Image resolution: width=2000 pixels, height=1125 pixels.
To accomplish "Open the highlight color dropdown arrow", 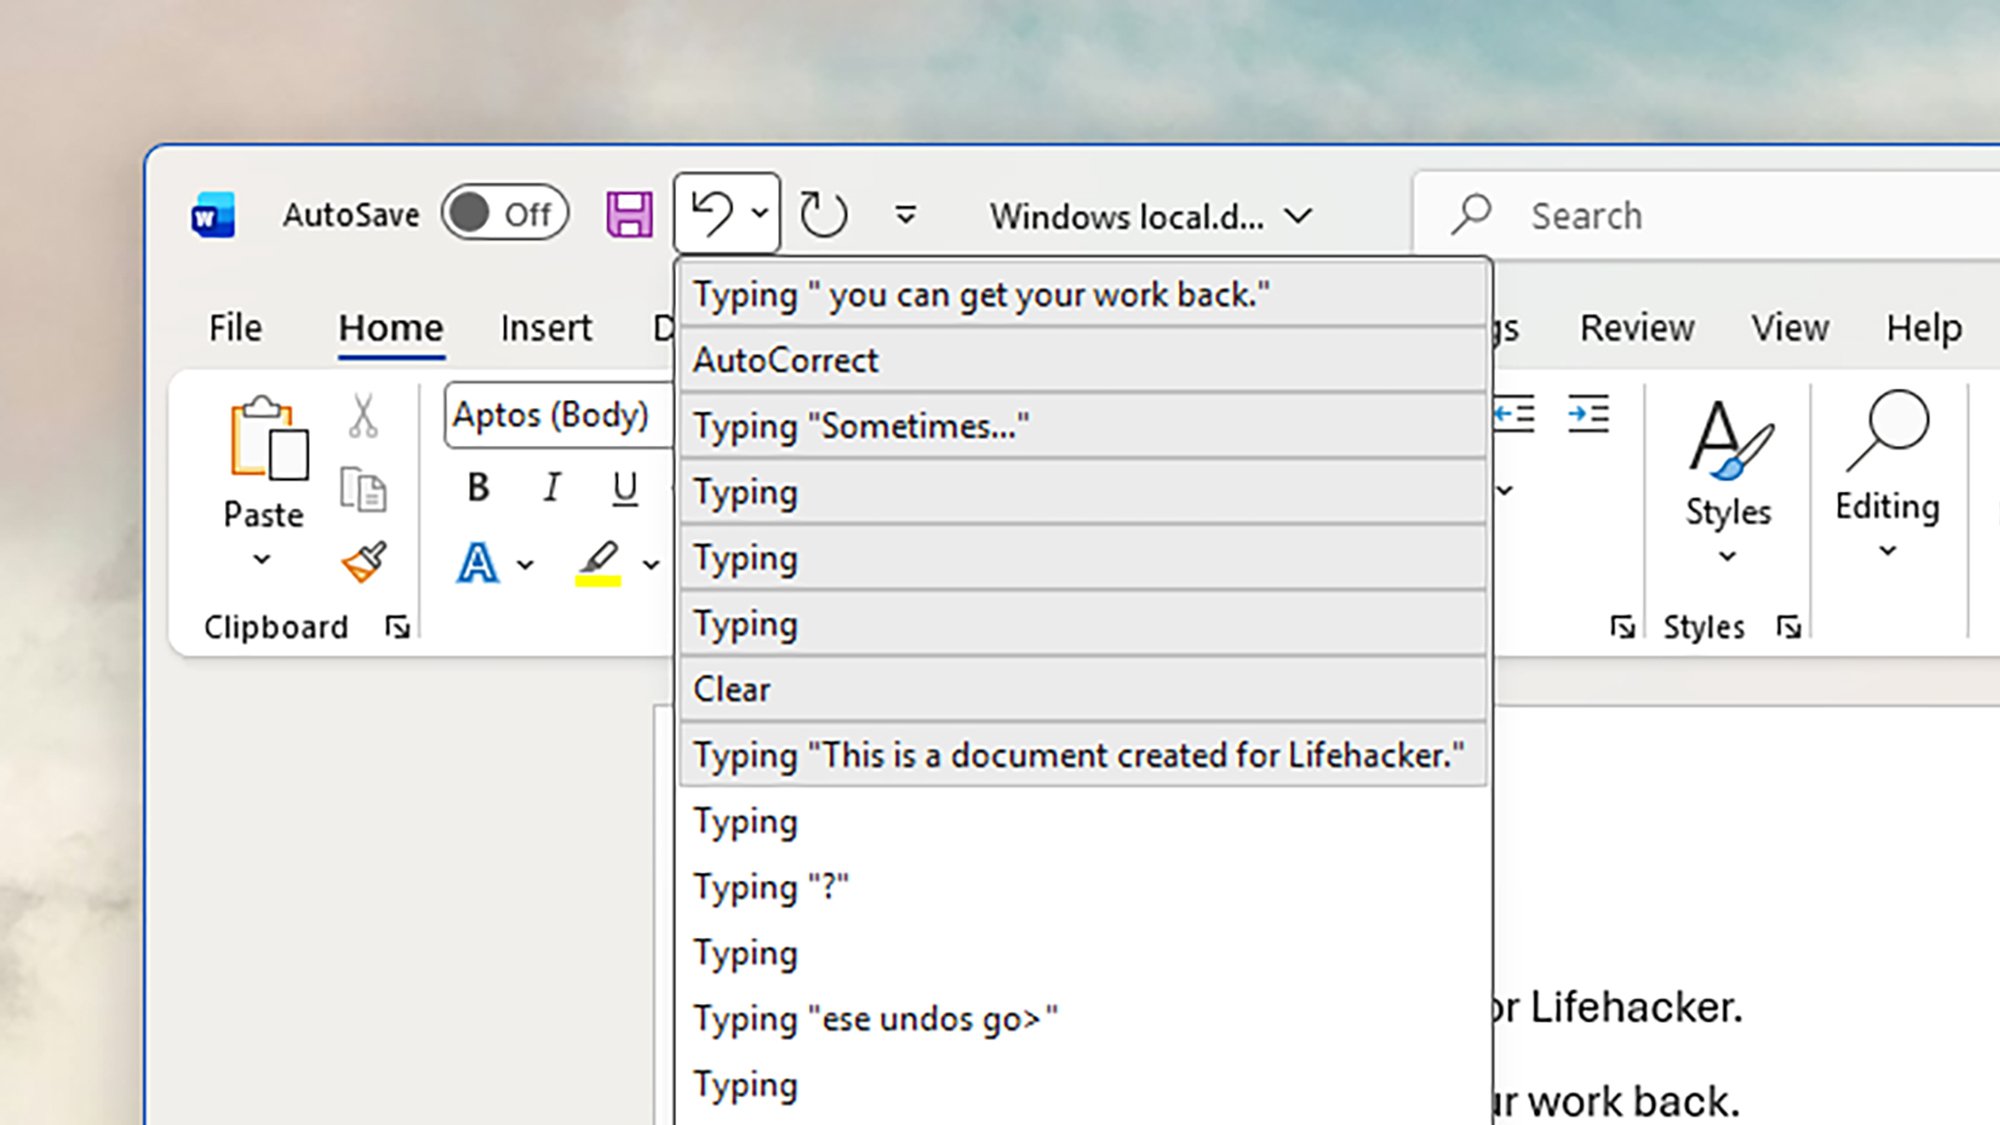I will 651,565.
